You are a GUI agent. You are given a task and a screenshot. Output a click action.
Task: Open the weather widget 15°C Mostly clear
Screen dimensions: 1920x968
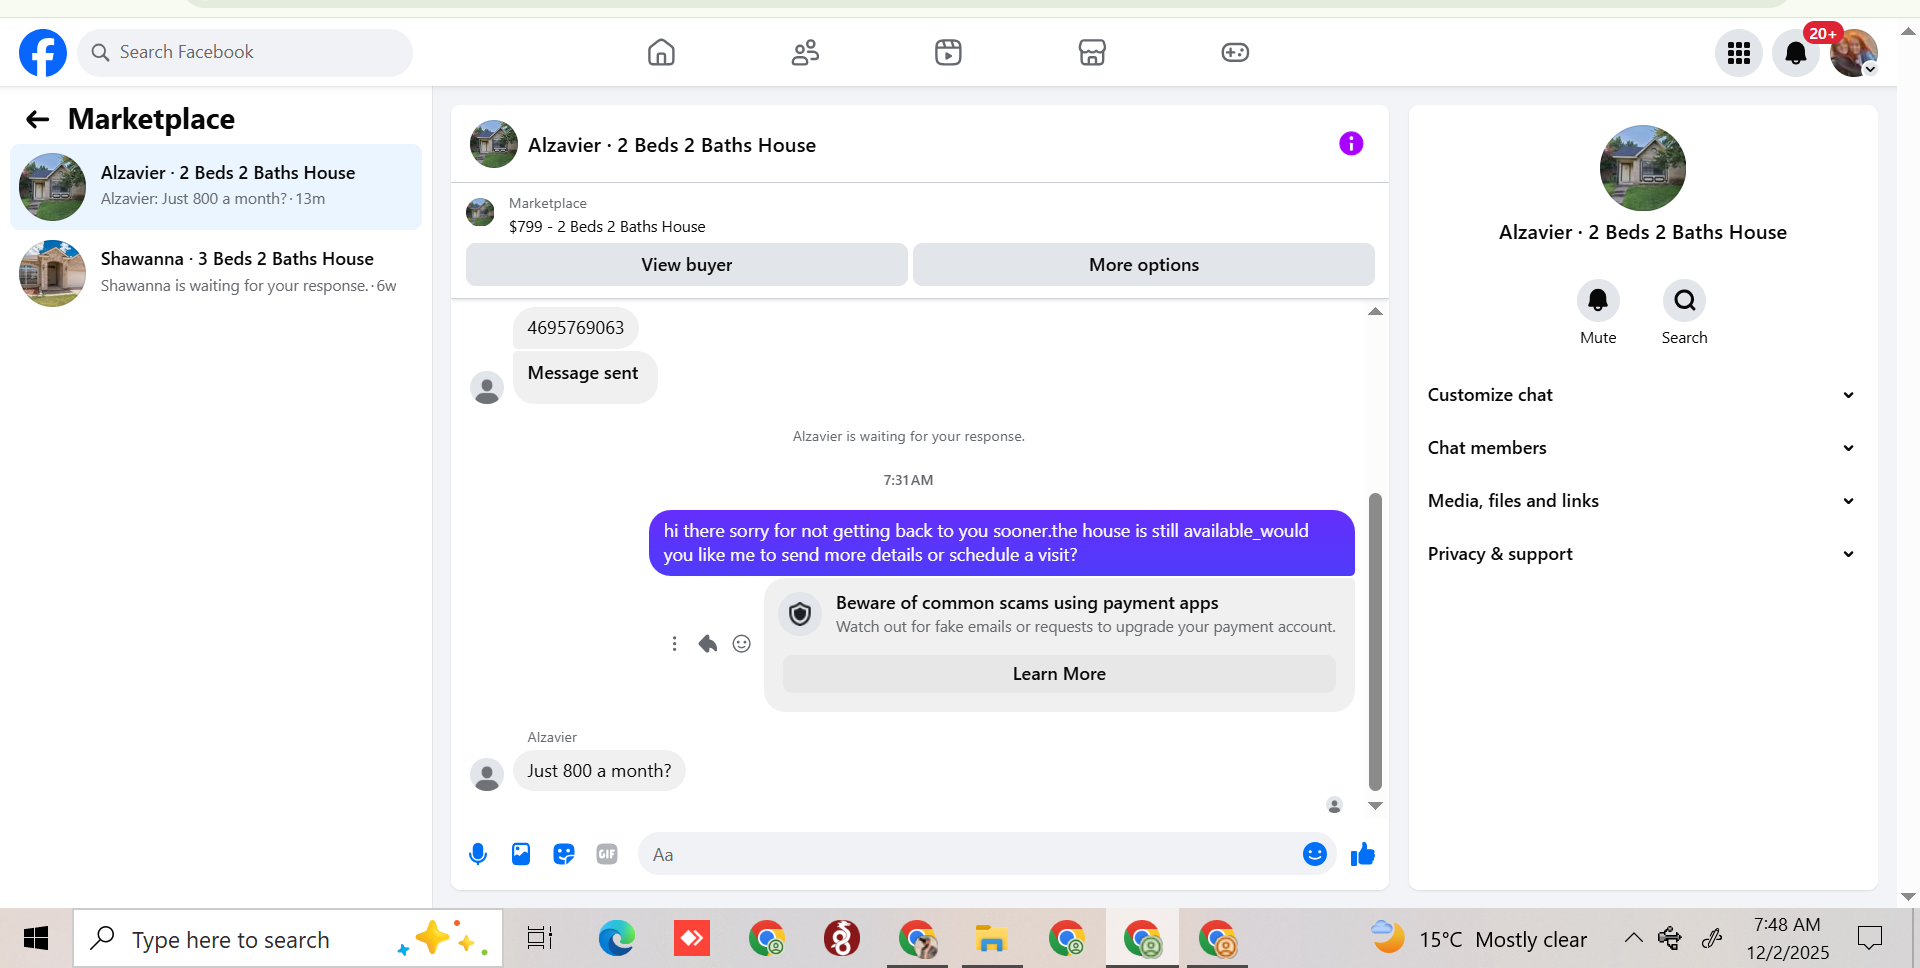(1478, 938)
